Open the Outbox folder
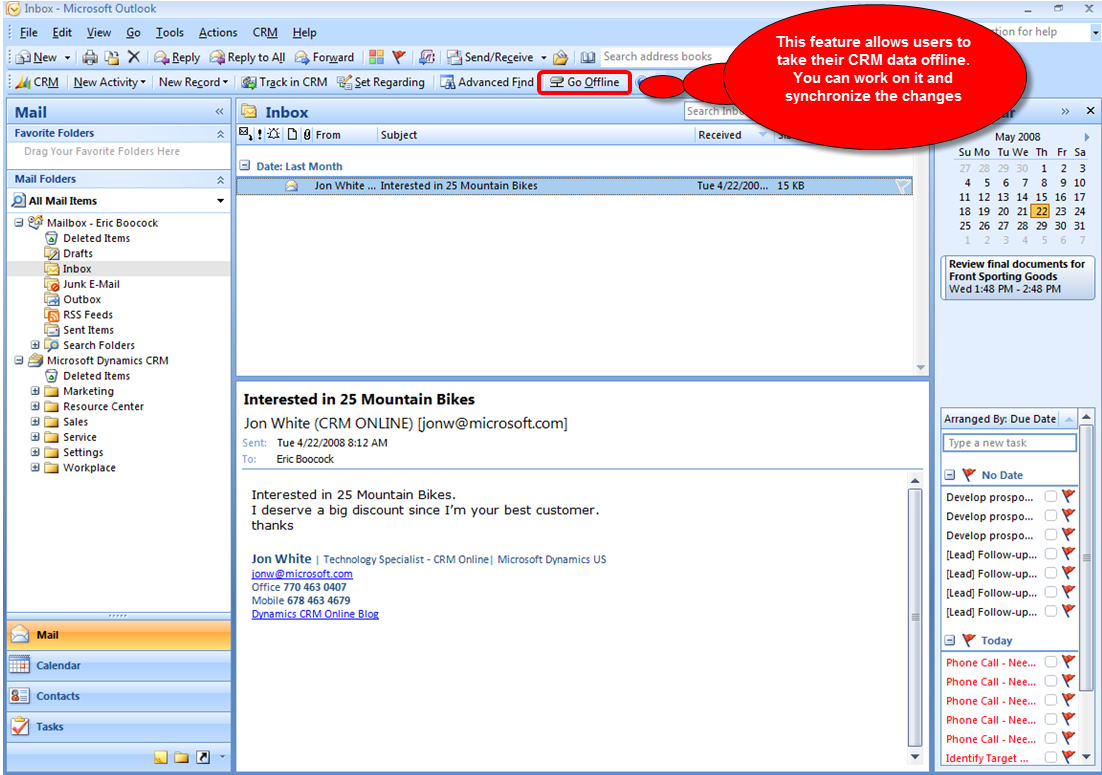 pyautogui.click(x=82, y=299)
